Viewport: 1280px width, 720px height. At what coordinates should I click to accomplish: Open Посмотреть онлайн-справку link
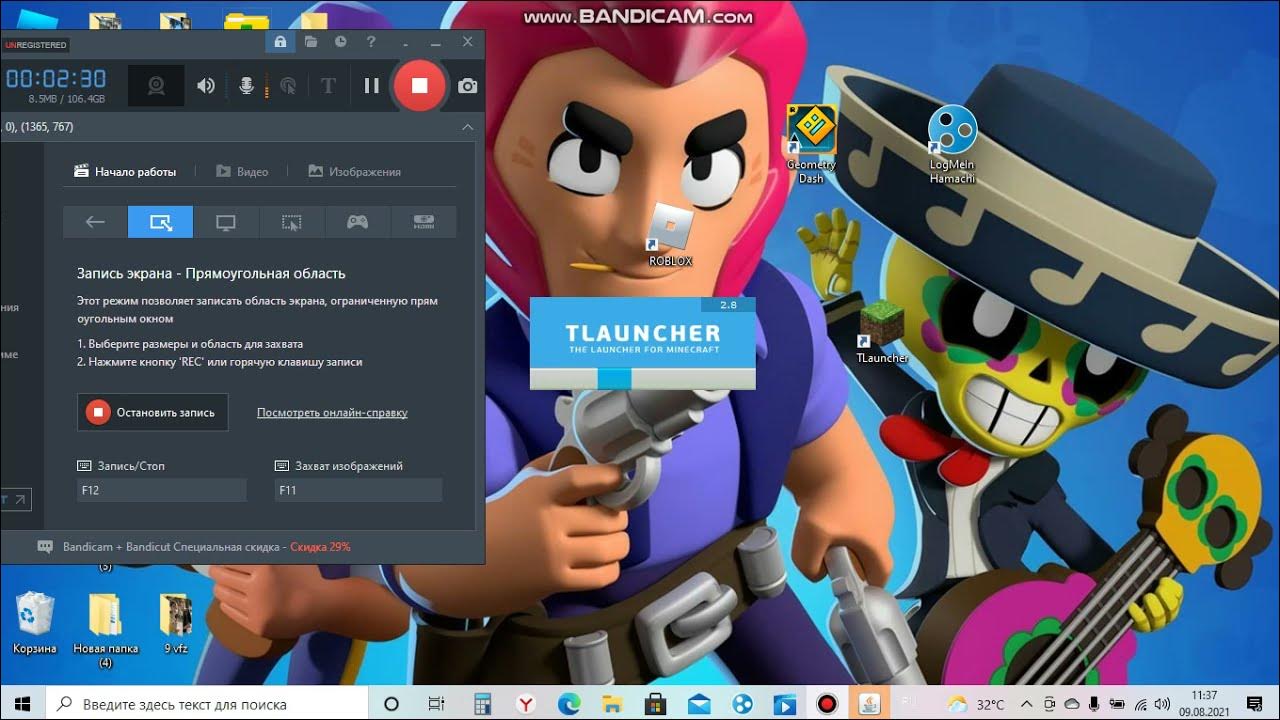click(332, 412)
